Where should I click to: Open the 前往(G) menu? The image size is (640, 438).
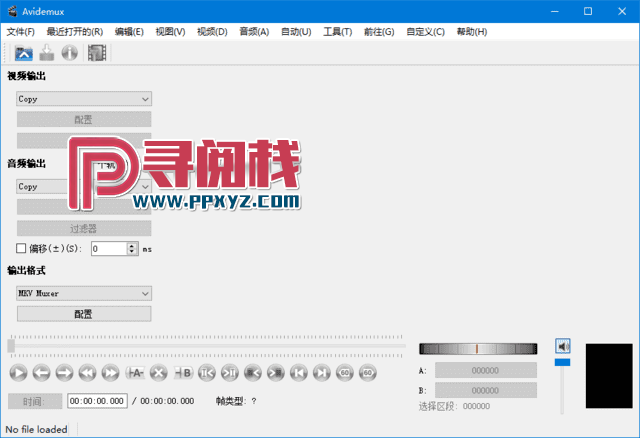(379, 31)
